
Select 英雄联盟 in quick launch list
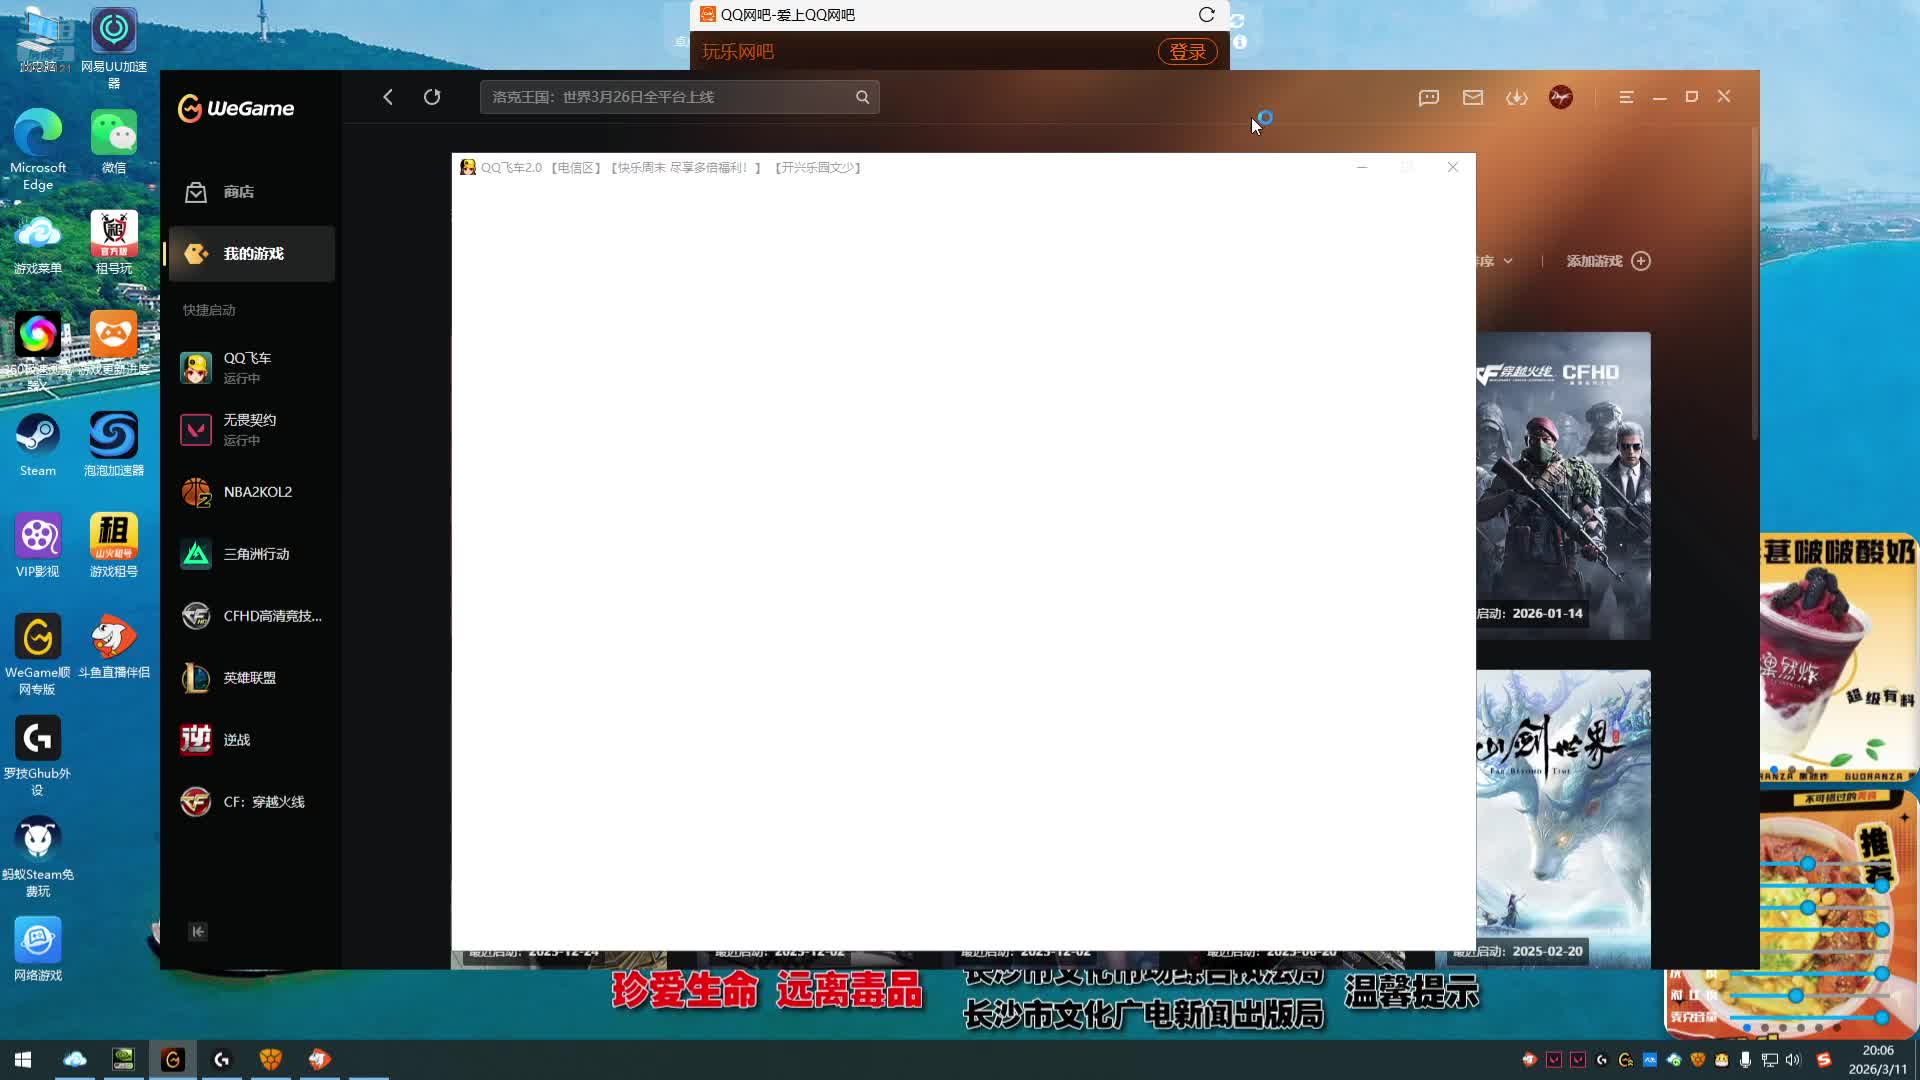point(250,678)
